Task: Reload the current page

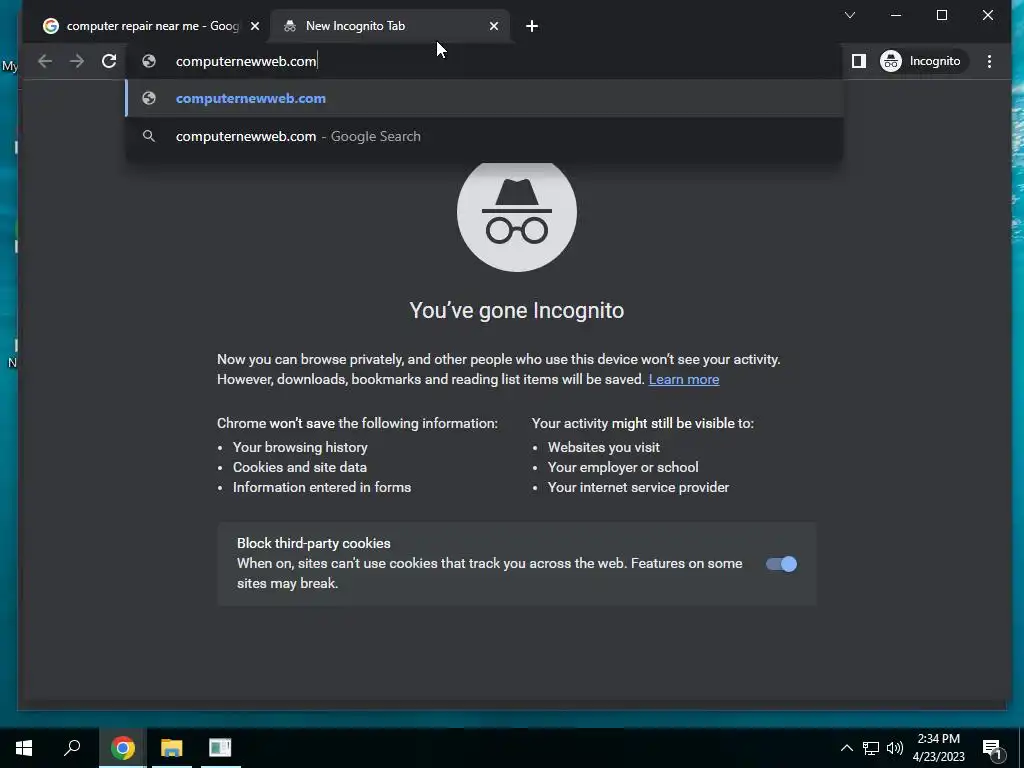Action: [109, 61]
